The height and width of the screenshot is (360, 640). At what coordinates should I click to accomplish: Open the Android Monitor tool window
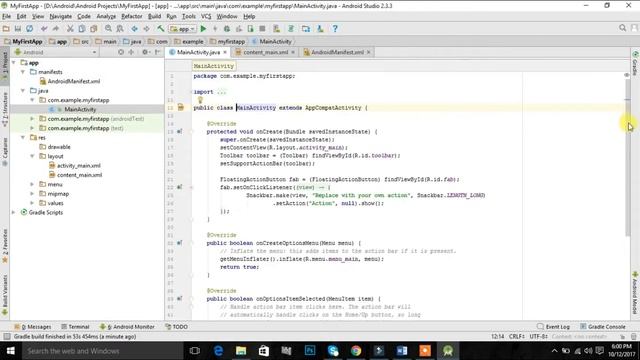tap(127, 327)
